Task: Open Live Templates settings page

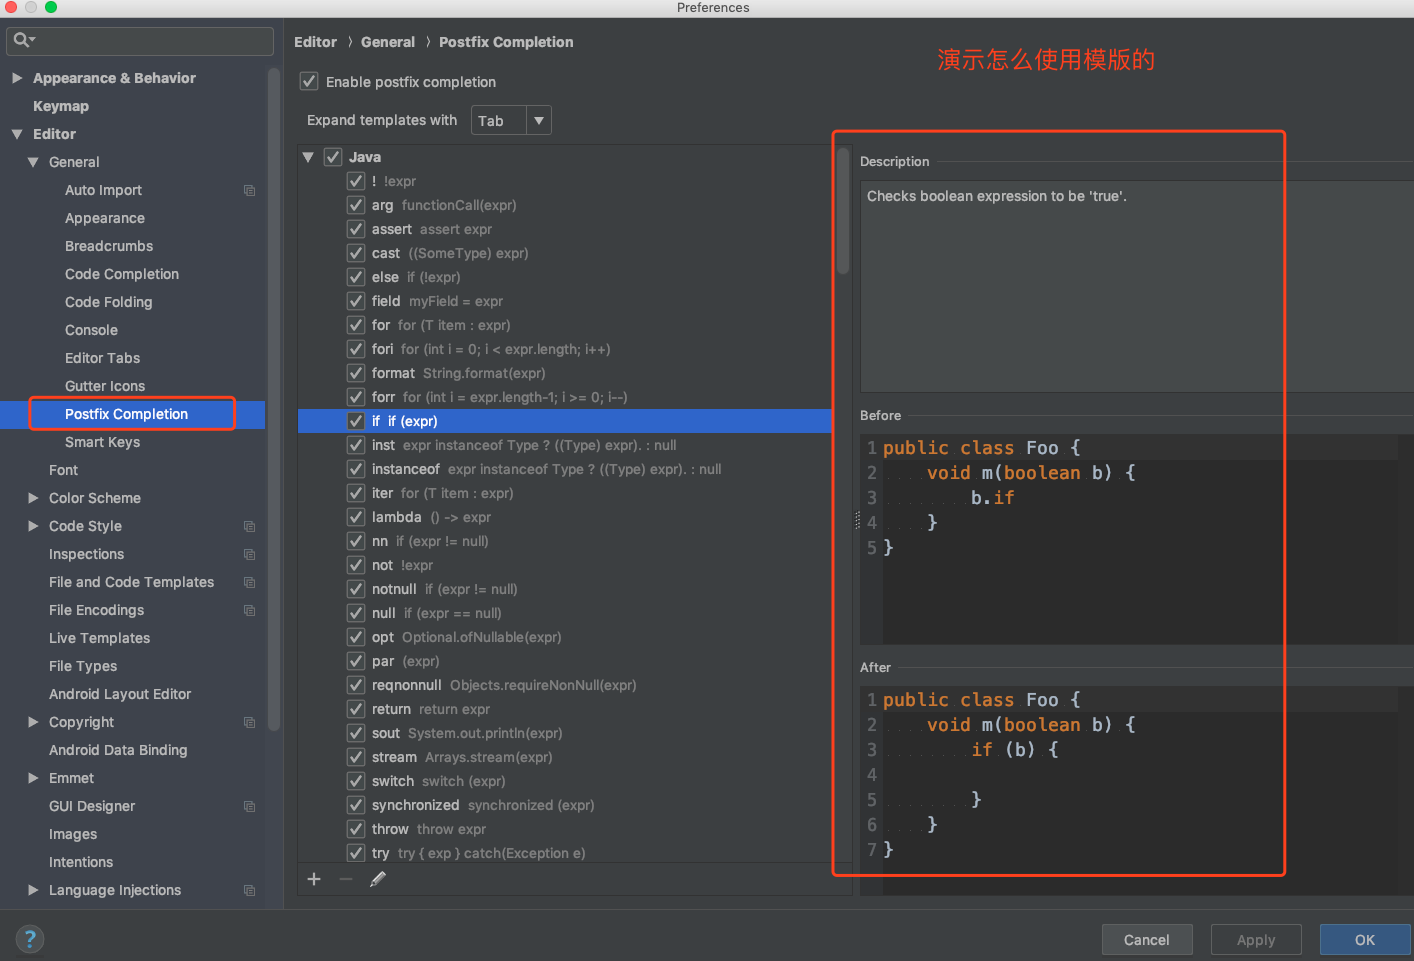Action: (99, 638)
